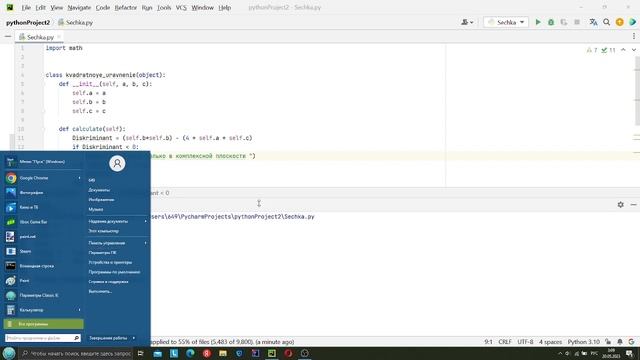Viewport: 640px width, 360px height.
Task: Run the Sechka configuration with green play
Action: 538,22
